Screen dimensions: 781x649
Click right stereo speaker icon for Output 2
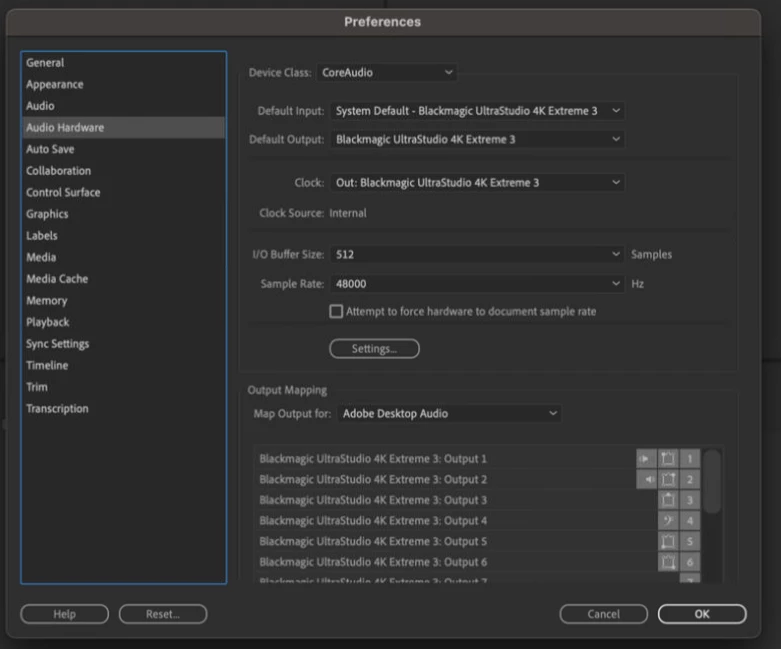pos(646,480)
